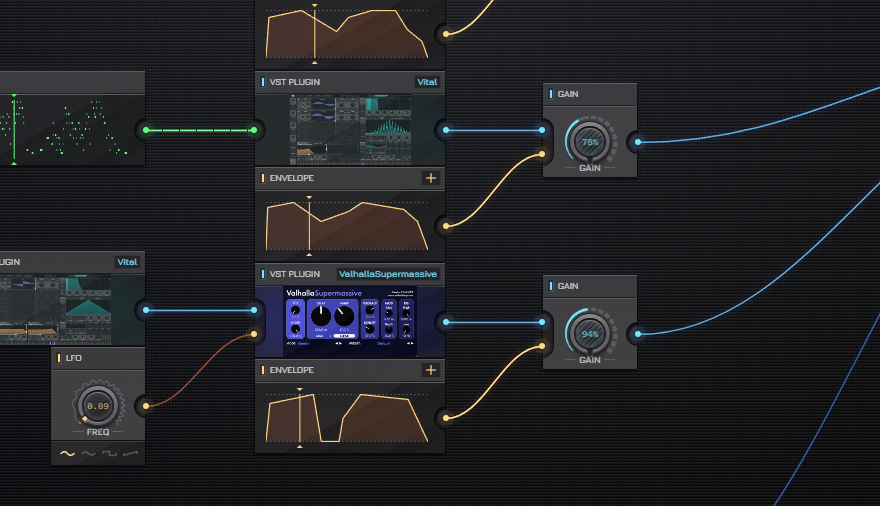
Task: Click the 94% GAIN knob
Action: coord(590,334)
